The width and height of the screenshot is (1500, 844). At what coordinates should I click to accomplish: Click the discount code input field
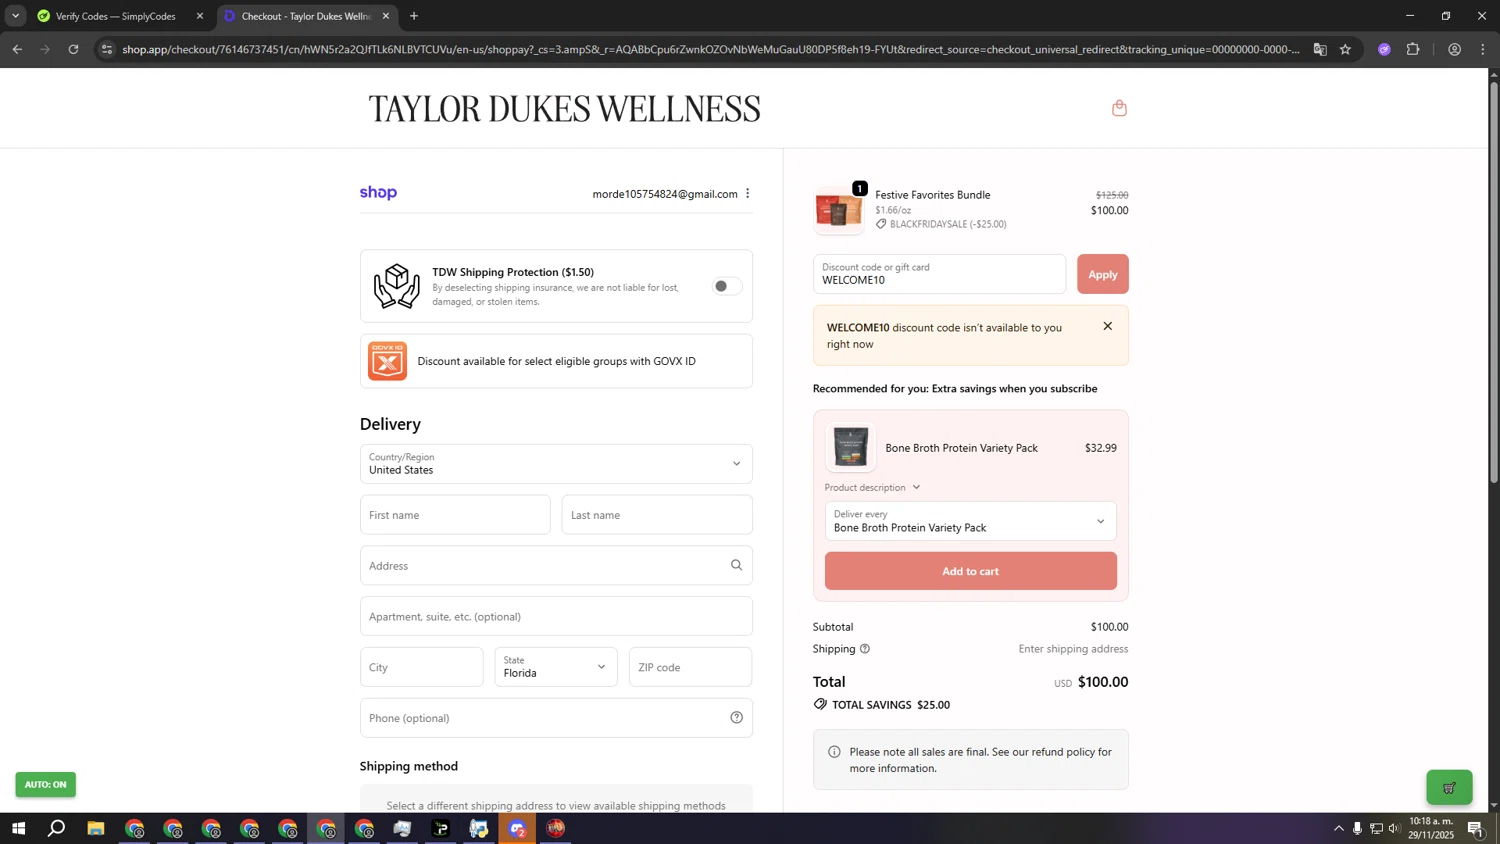(x=939, y=274)
